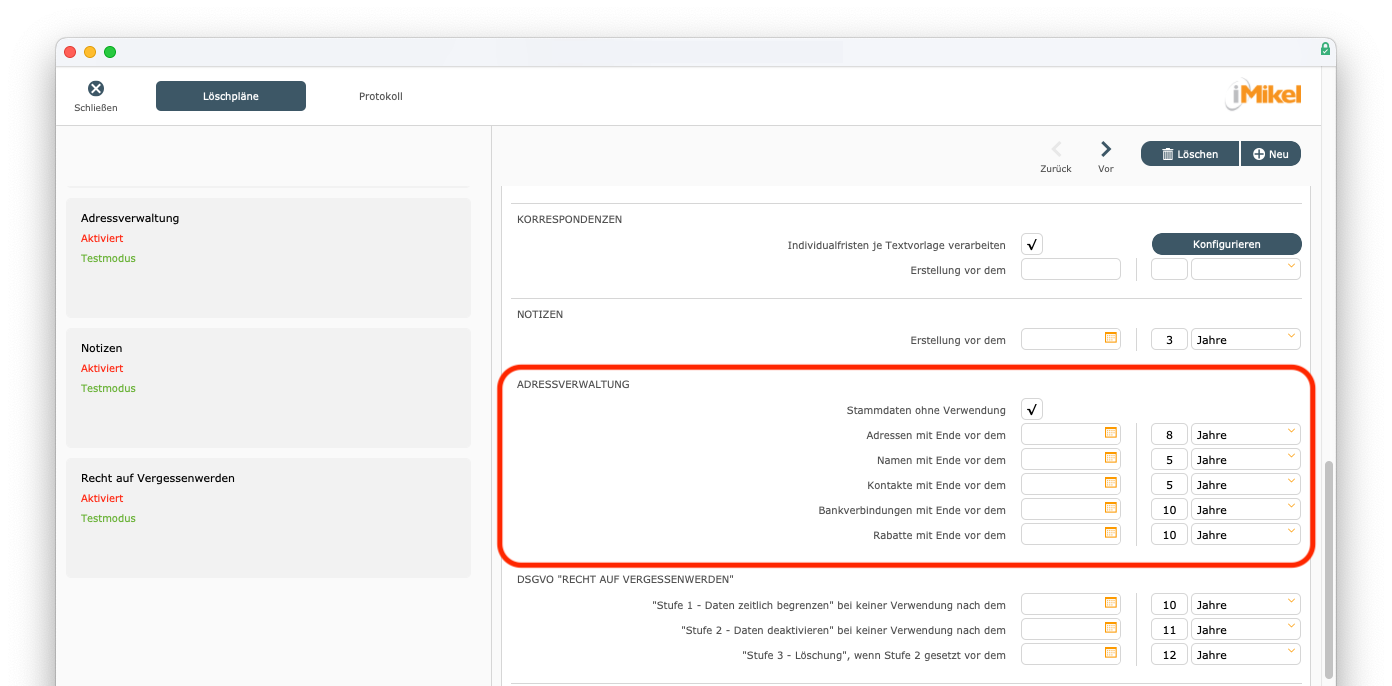
Task: Click the Schließen close icon
Action: [95, 90]
